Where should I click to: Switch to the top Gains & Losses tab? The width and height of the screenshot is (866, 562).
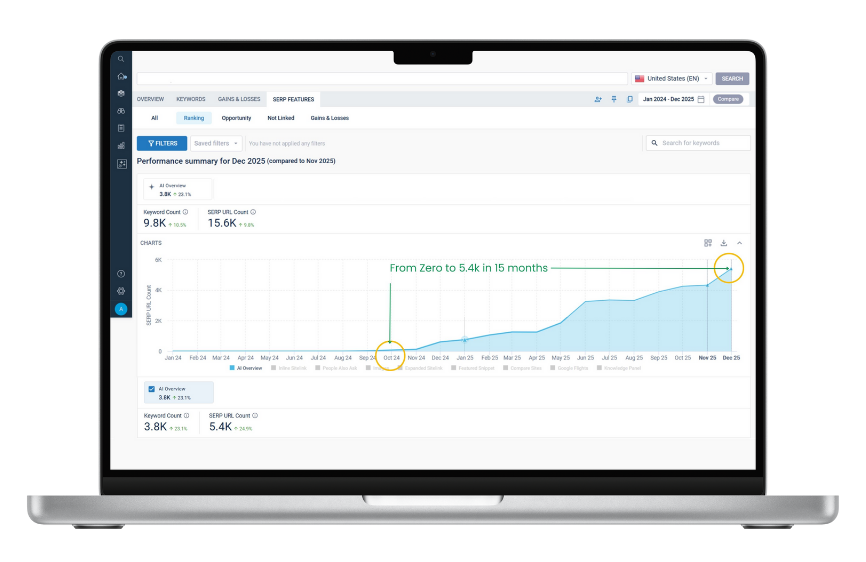click(239, 99)
